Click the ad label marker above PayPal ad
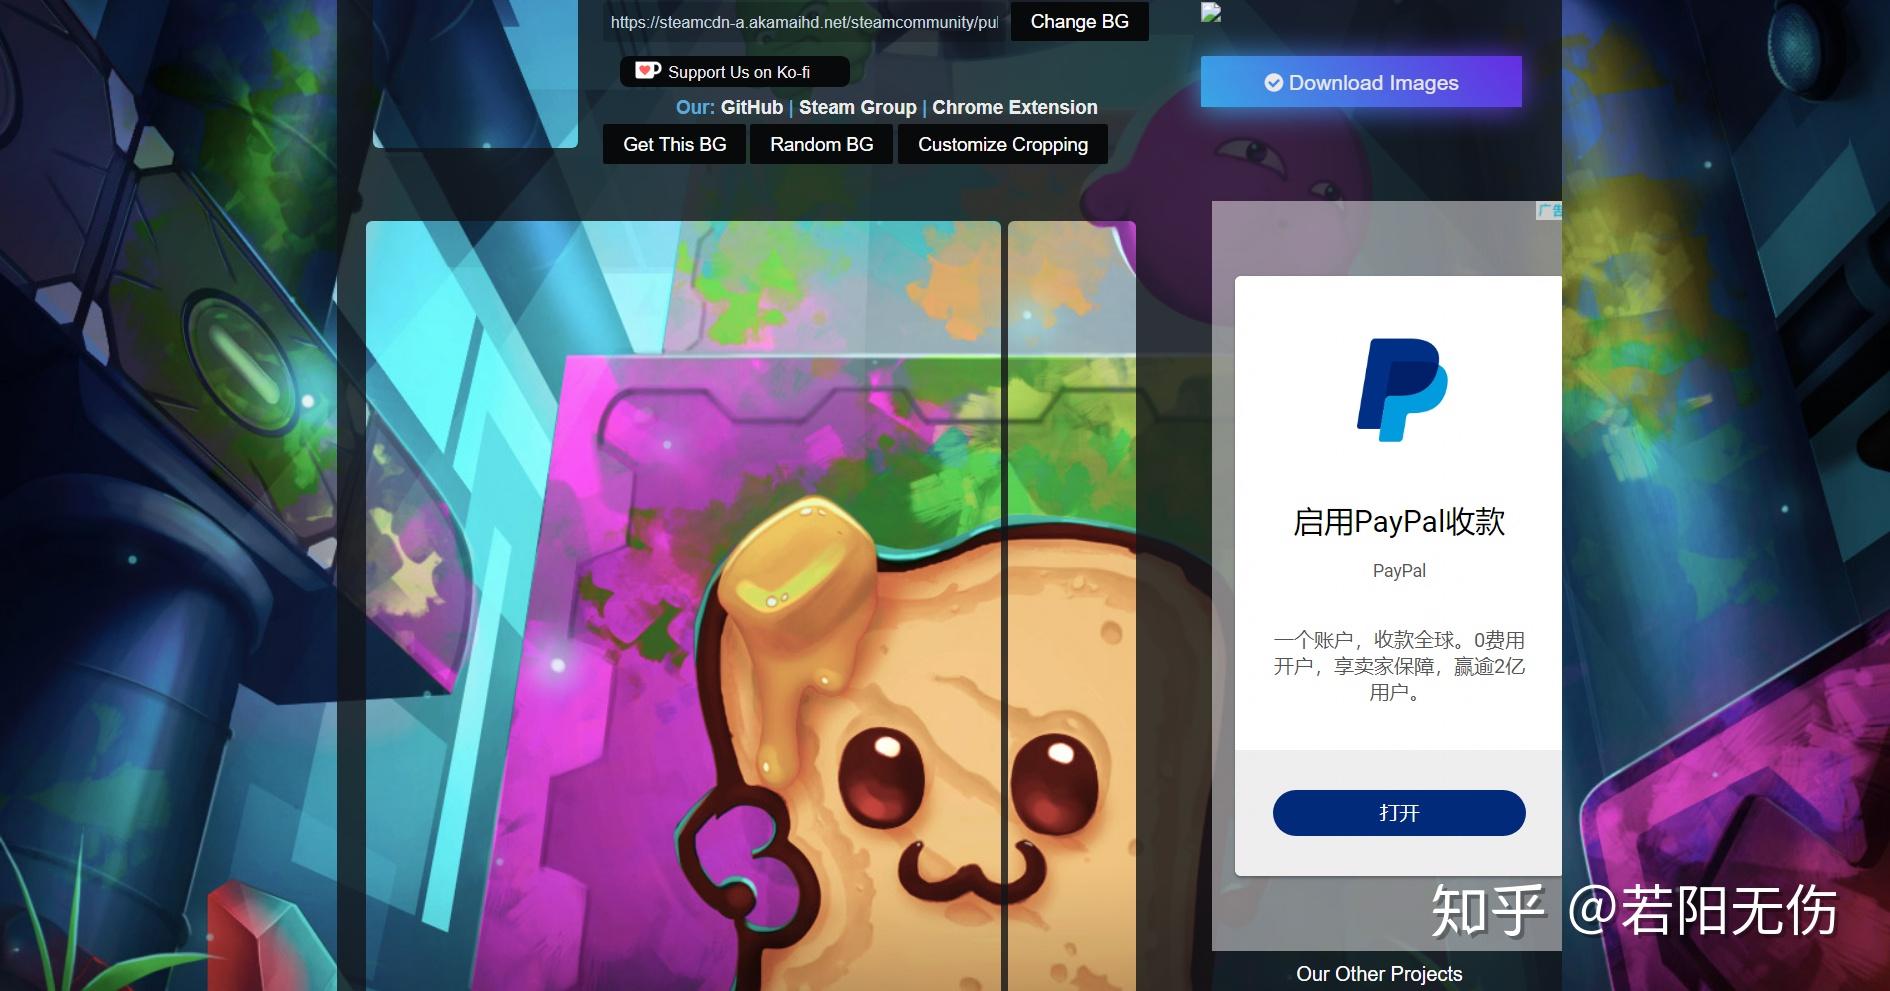 pyautogui.click(x=1549, y=211)
